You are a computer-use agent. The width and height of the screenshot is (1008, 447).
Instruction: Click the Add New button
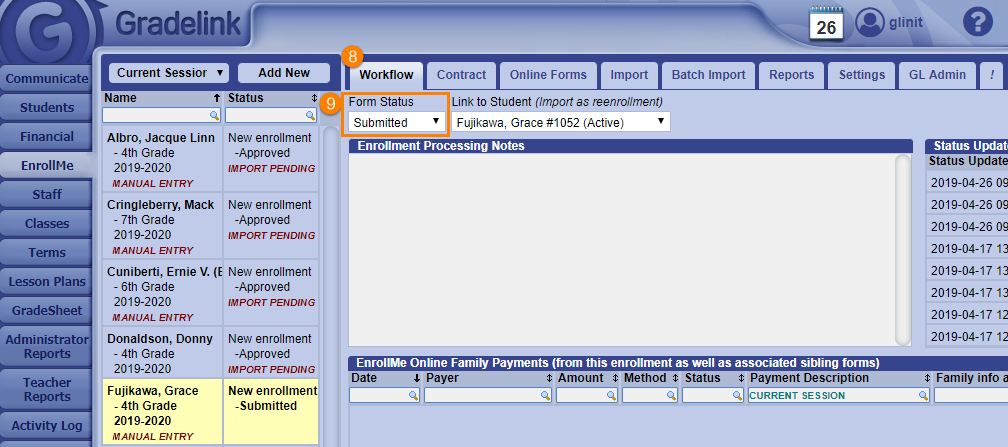click(x=284, y=73)
